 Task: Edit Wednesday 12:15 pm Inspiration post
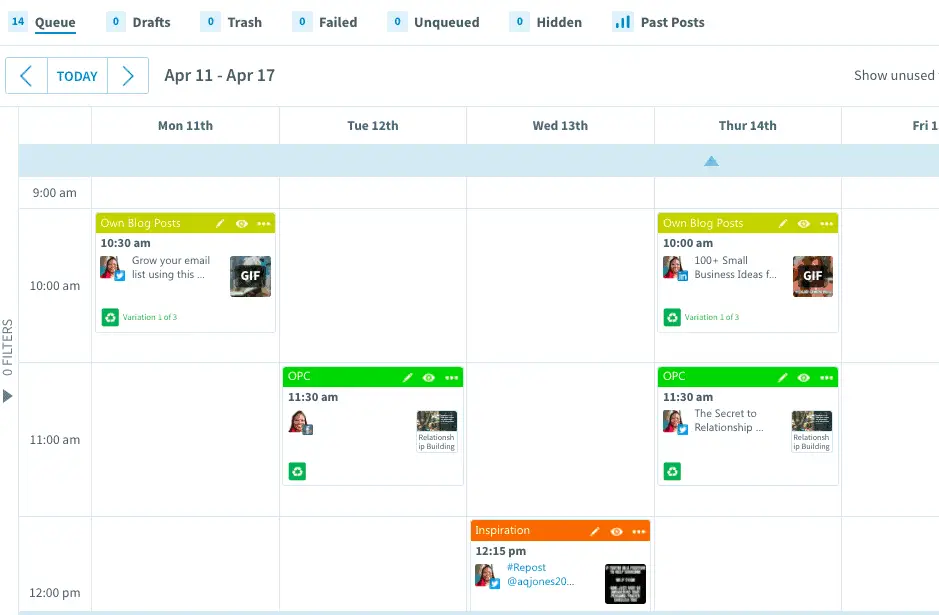[595, 531]
